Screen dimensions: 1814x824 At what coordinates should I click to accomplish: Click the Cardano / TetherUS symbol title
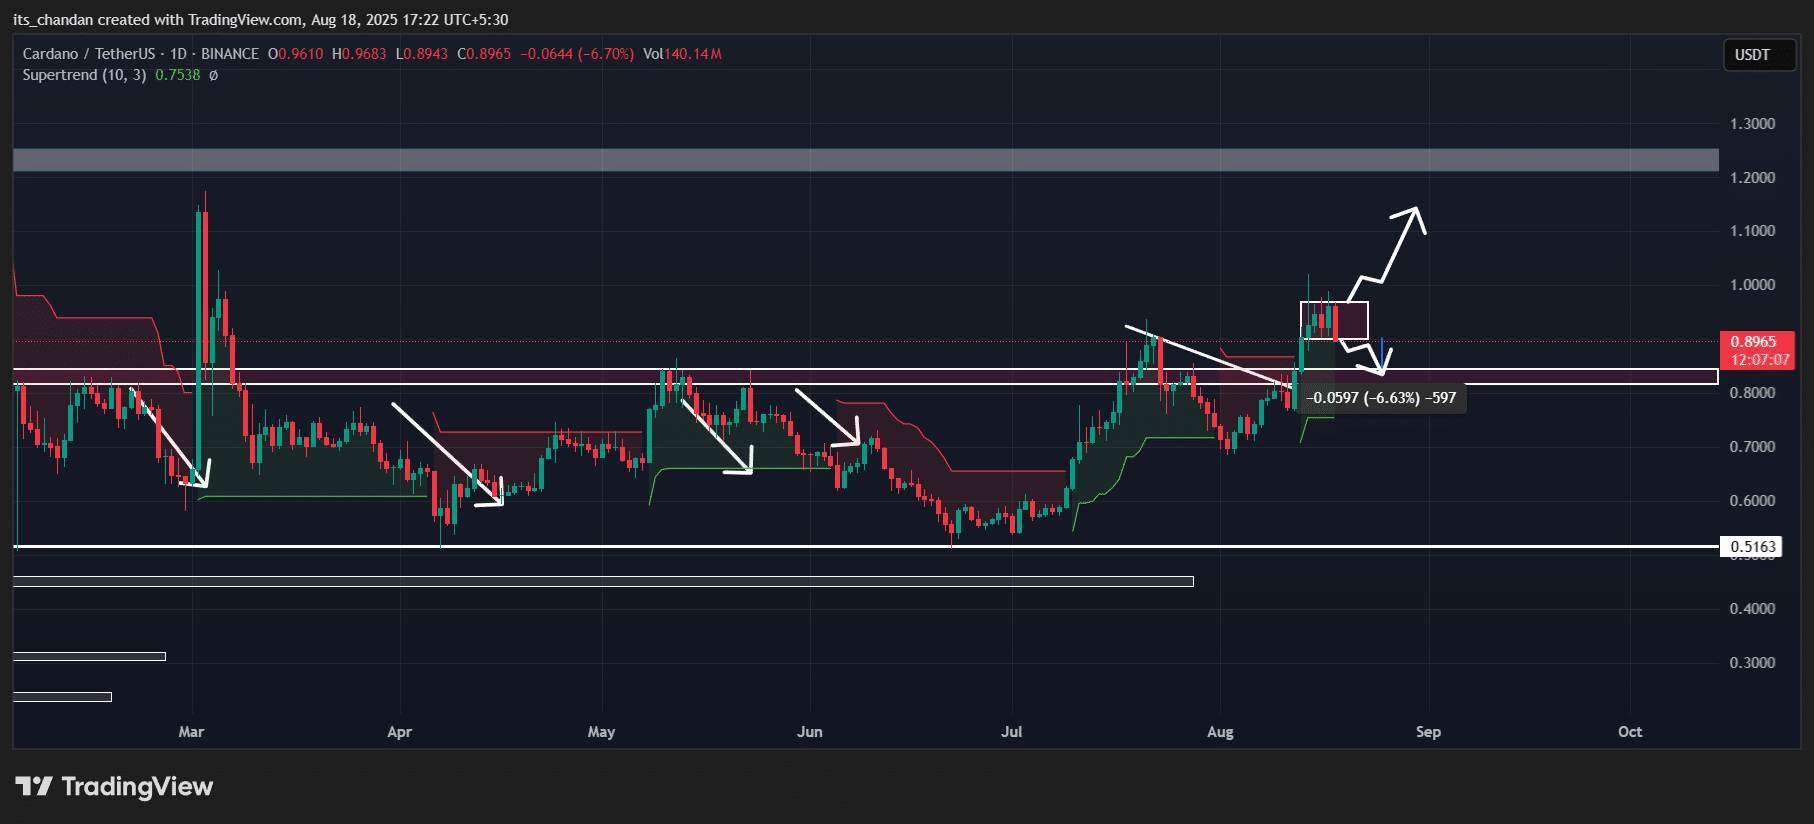pos(89,54)
